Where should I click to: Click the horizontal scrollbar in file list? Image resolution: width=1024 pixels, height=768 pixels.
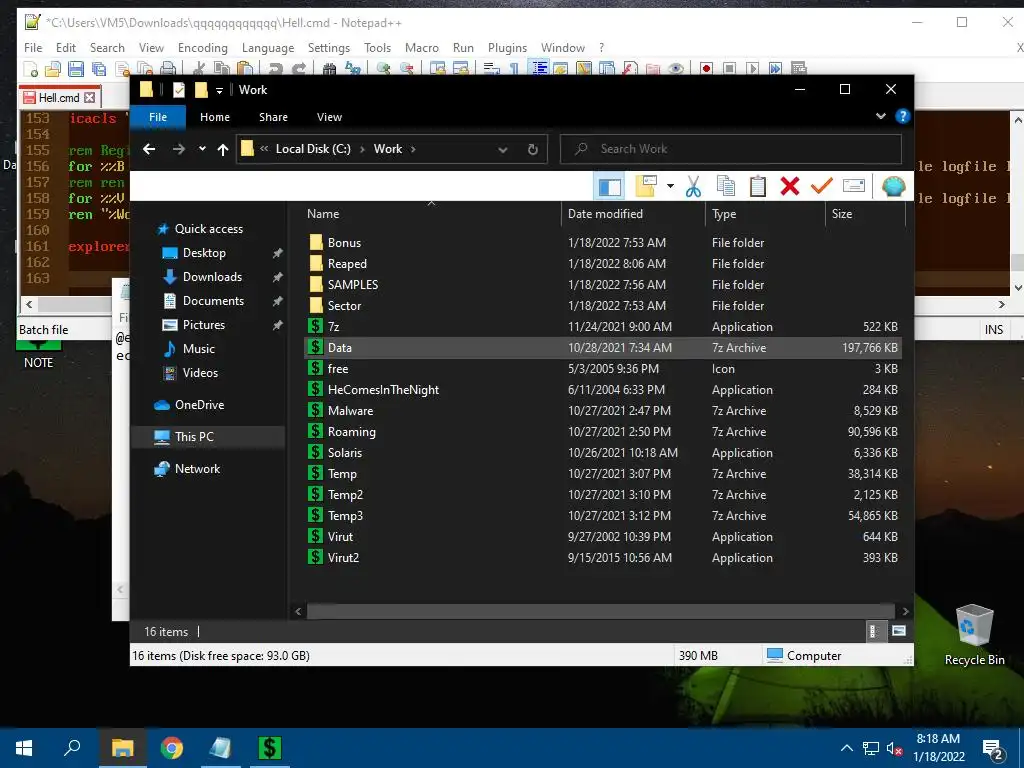[x=600, y=611]
